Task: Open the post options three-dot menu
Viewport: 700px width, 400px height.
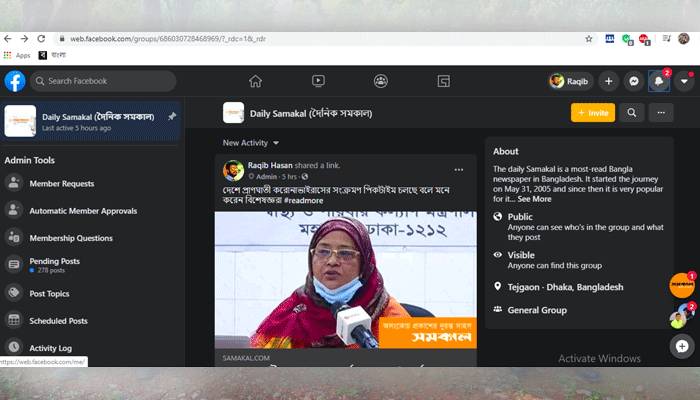Action: [458, 170]
